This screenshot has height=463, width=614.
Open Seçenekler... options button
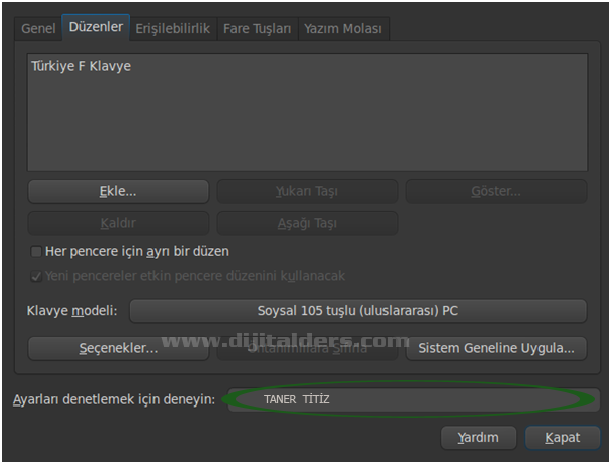118,348
